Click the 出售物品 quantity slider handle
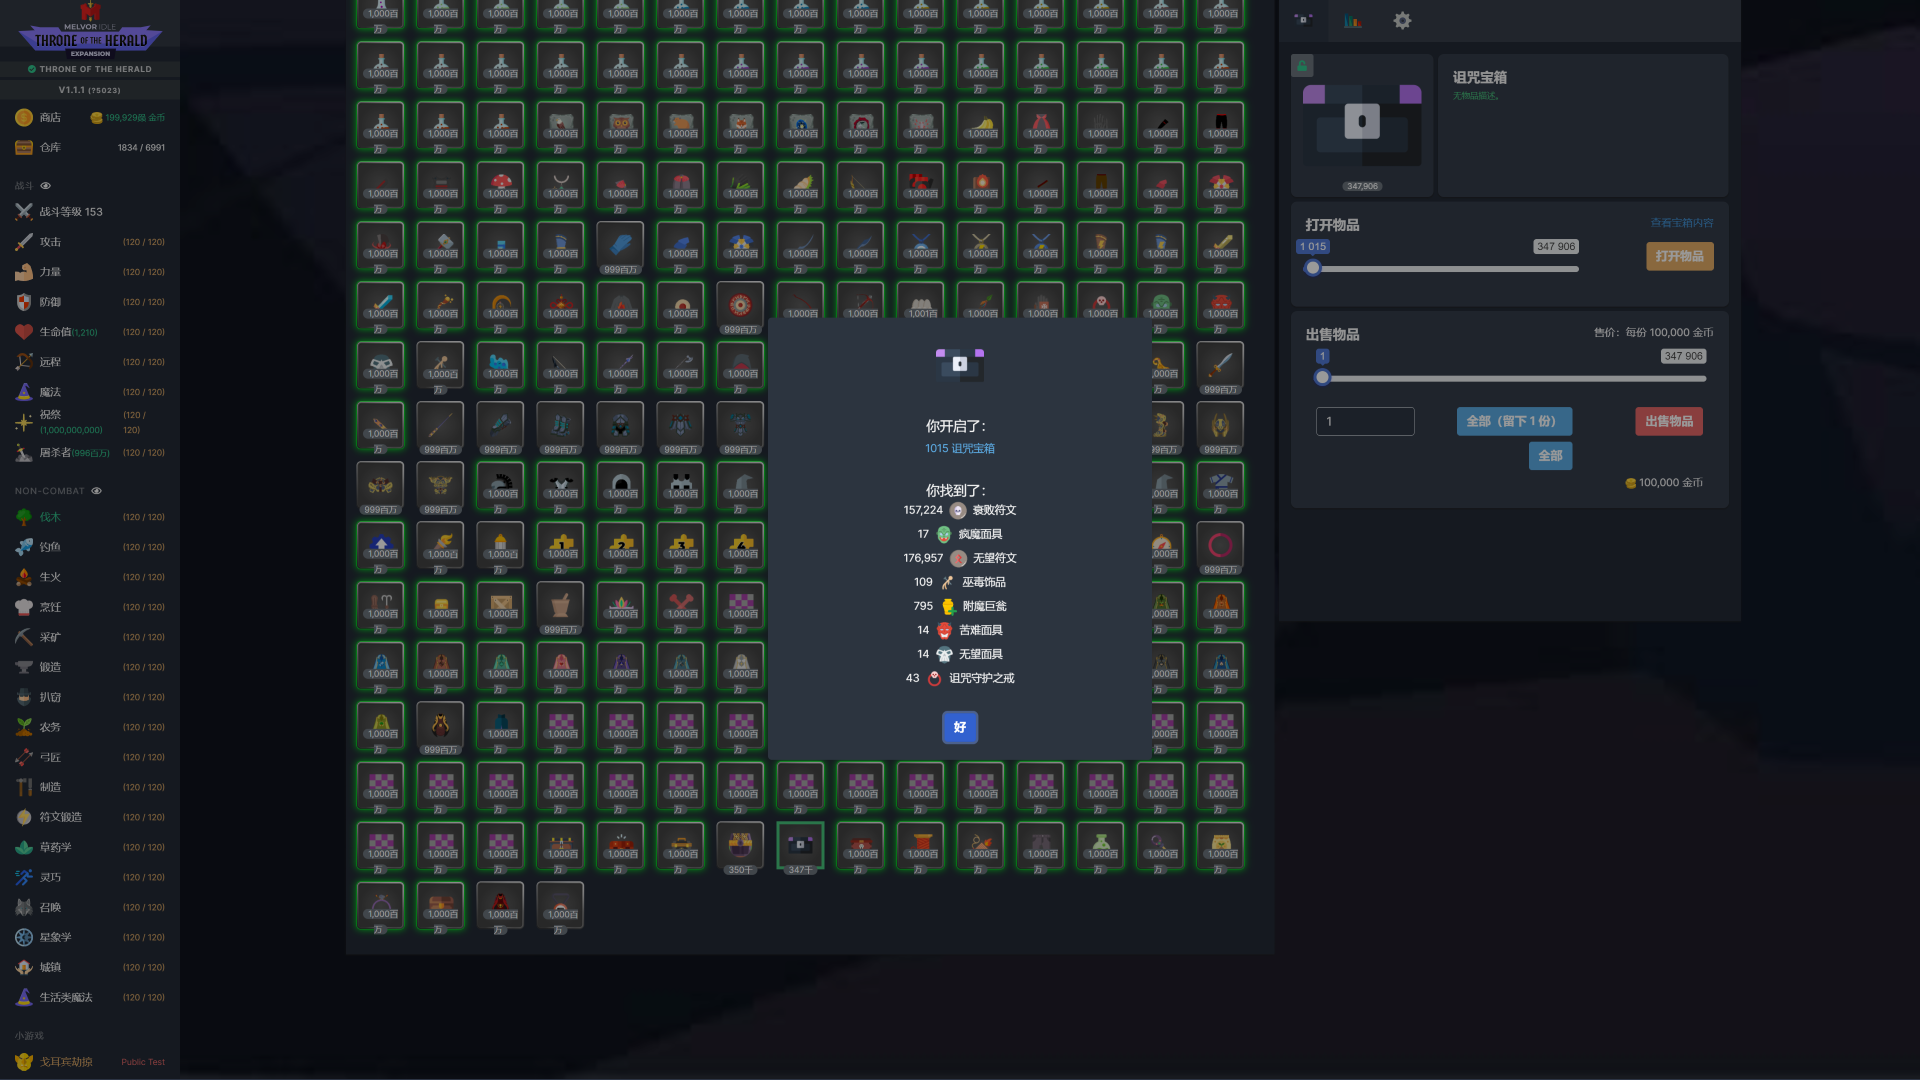This screenshot has width=1920, height=1080. 1322,378
